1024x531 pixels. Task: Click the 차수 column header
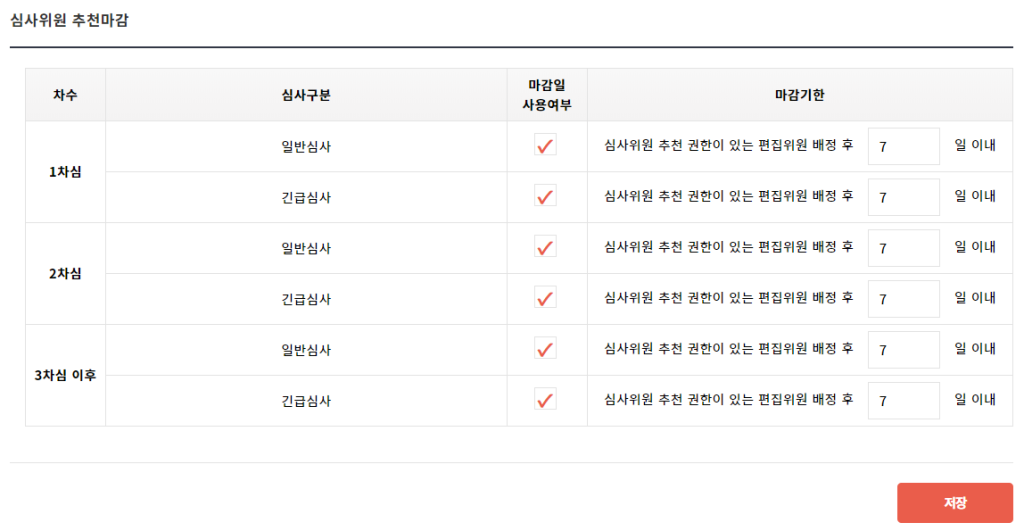(65, 95)
